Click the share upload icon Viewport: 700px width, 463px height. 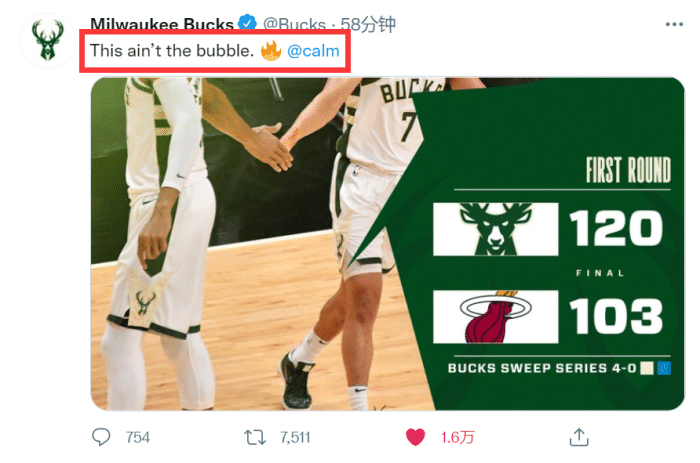click(x=578, y=437)
